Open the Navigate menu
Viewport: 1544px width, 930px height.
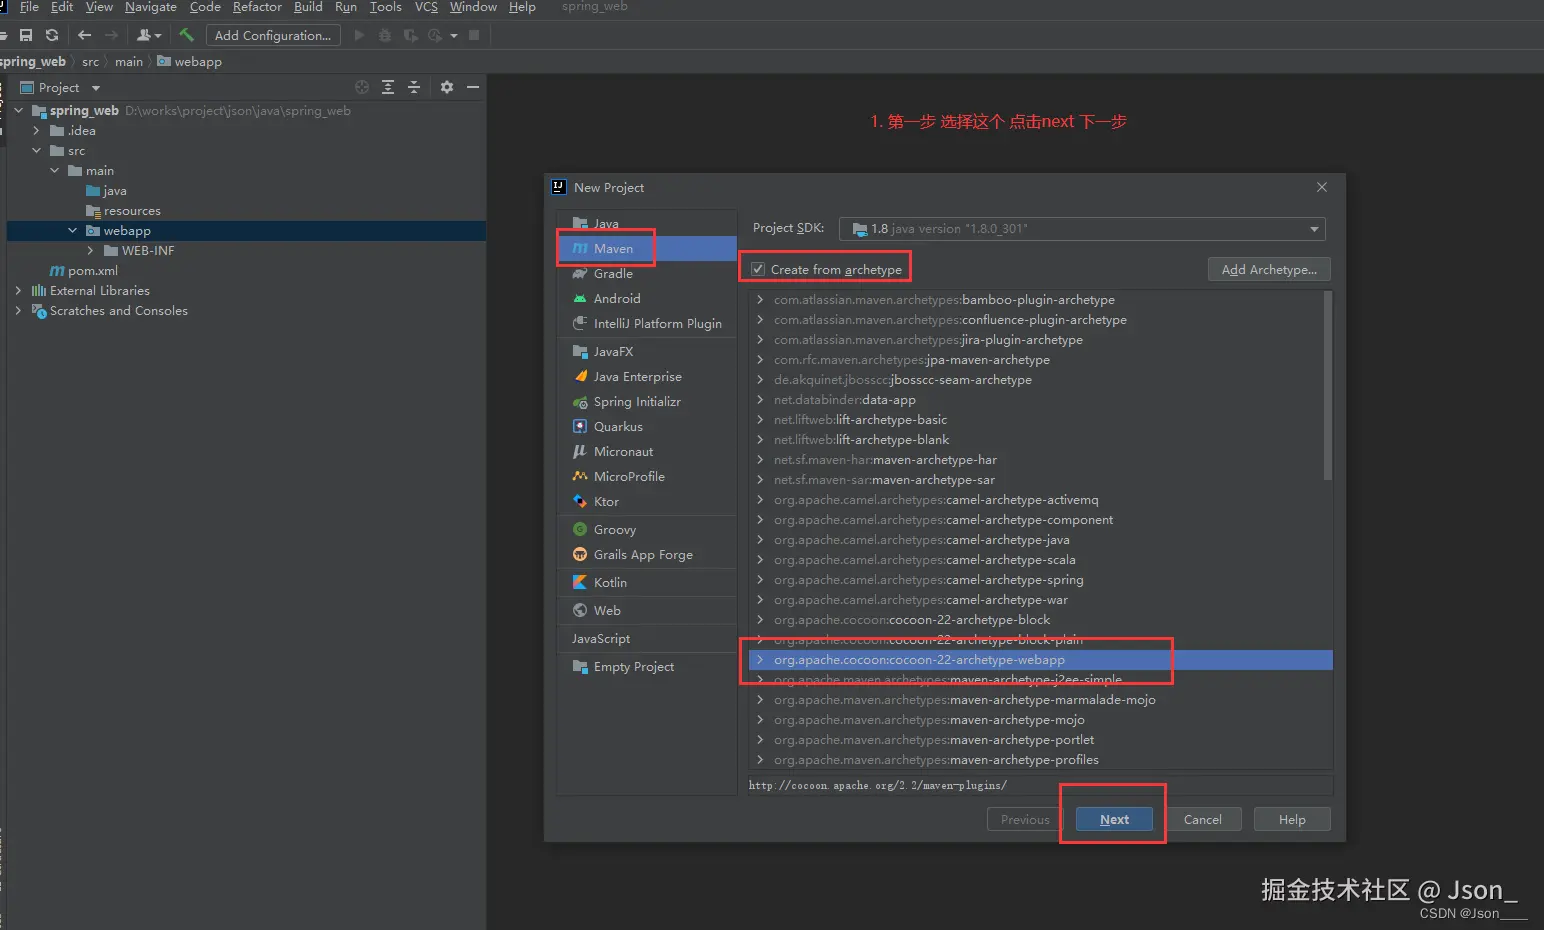(151, 7)
